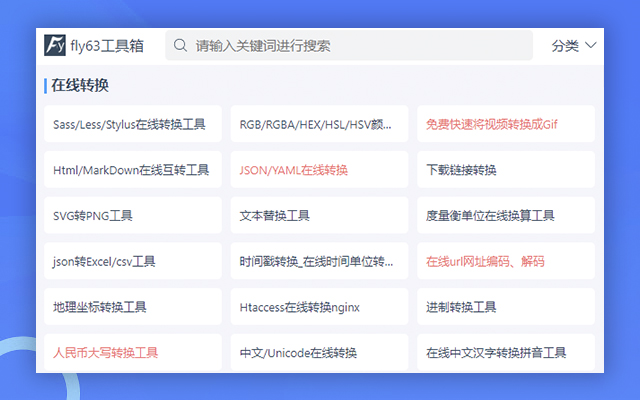Open Sass/Less/Stylus在线转换工具
The width and height of the screenshot is (640, 400).
click(133, 124)
